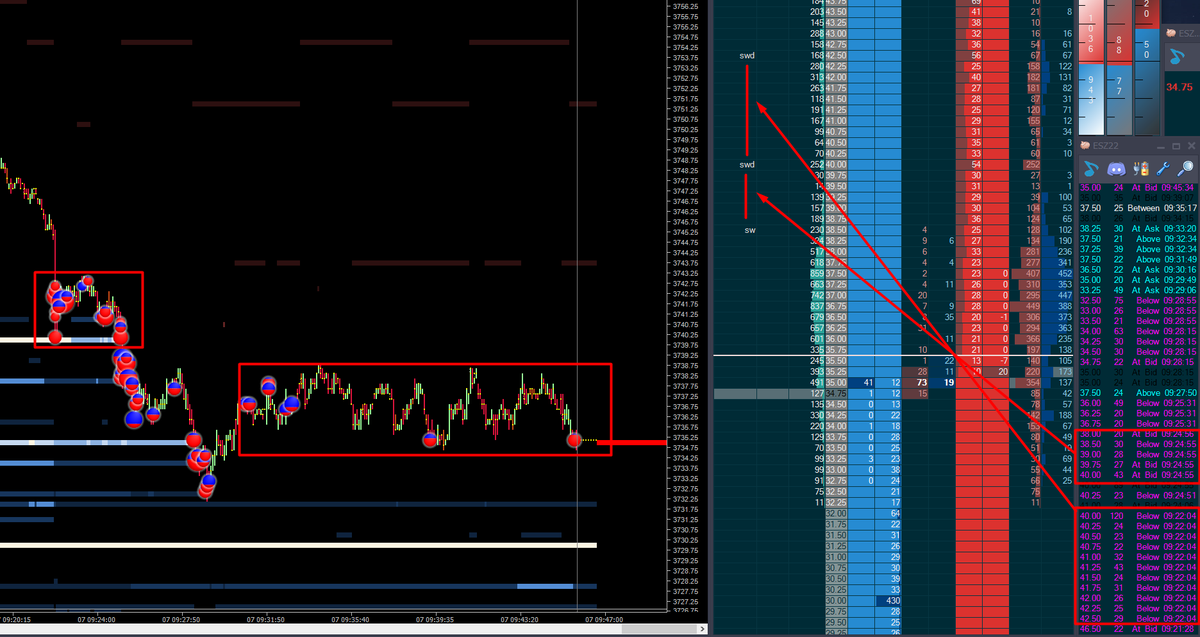This screenshot has width=1200, height=637.
Task: Select the red 34.75 last price readout
Action: tap(1180, 87)
